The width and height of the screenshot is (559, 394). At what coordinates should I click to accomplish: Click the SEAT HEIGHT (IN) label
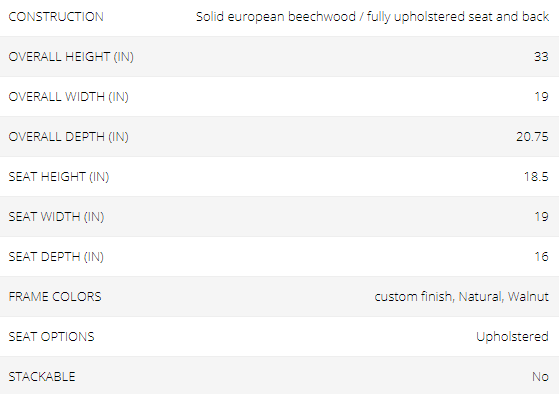pos(59,176)
